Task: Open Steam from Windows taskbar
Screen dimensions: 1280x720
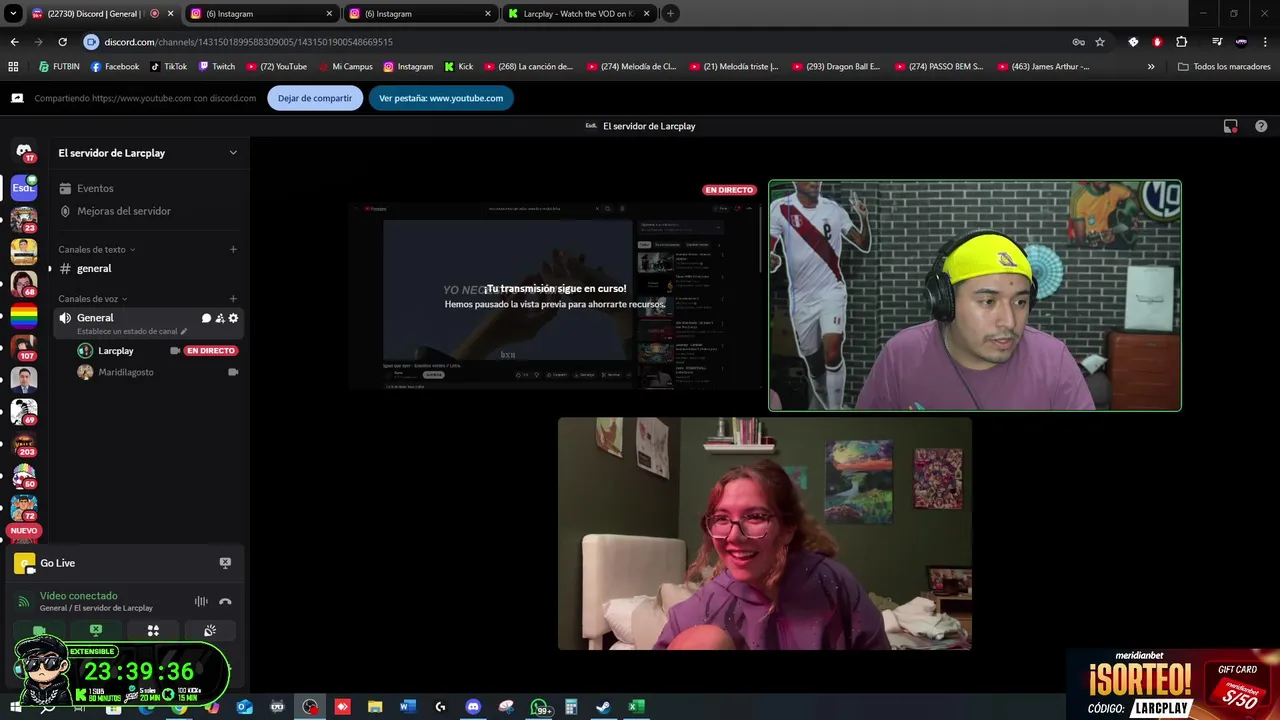Action: click(604, 707)
